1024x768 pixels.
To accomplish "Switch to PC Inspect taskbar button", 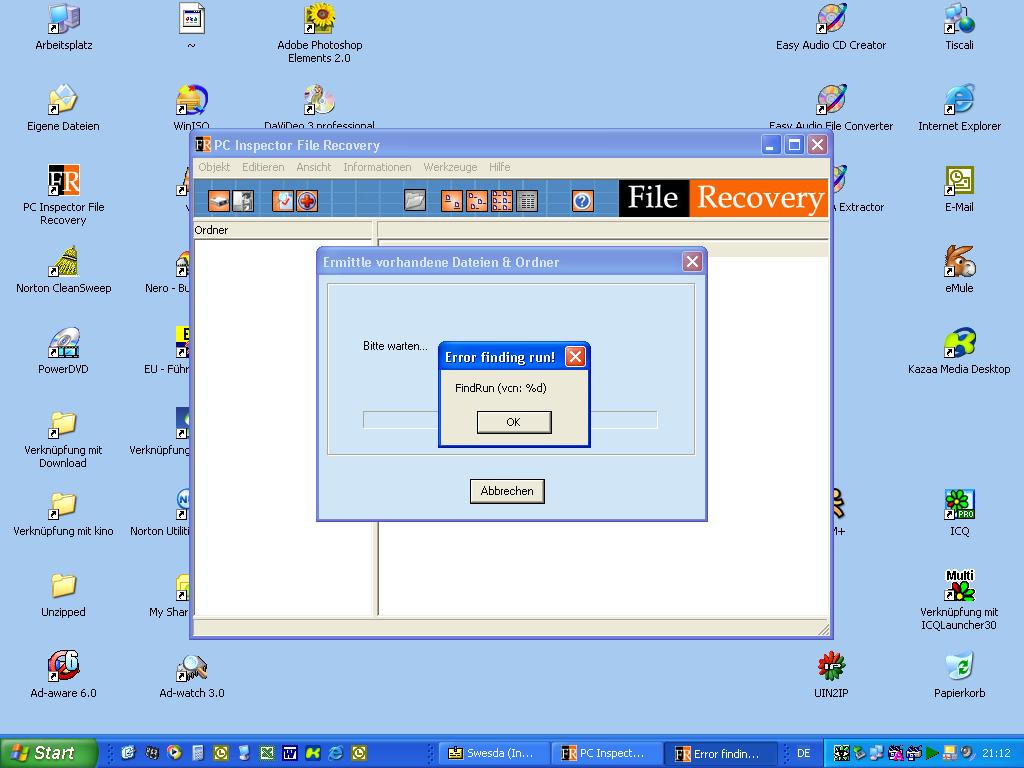I will [x=606, y=754].
